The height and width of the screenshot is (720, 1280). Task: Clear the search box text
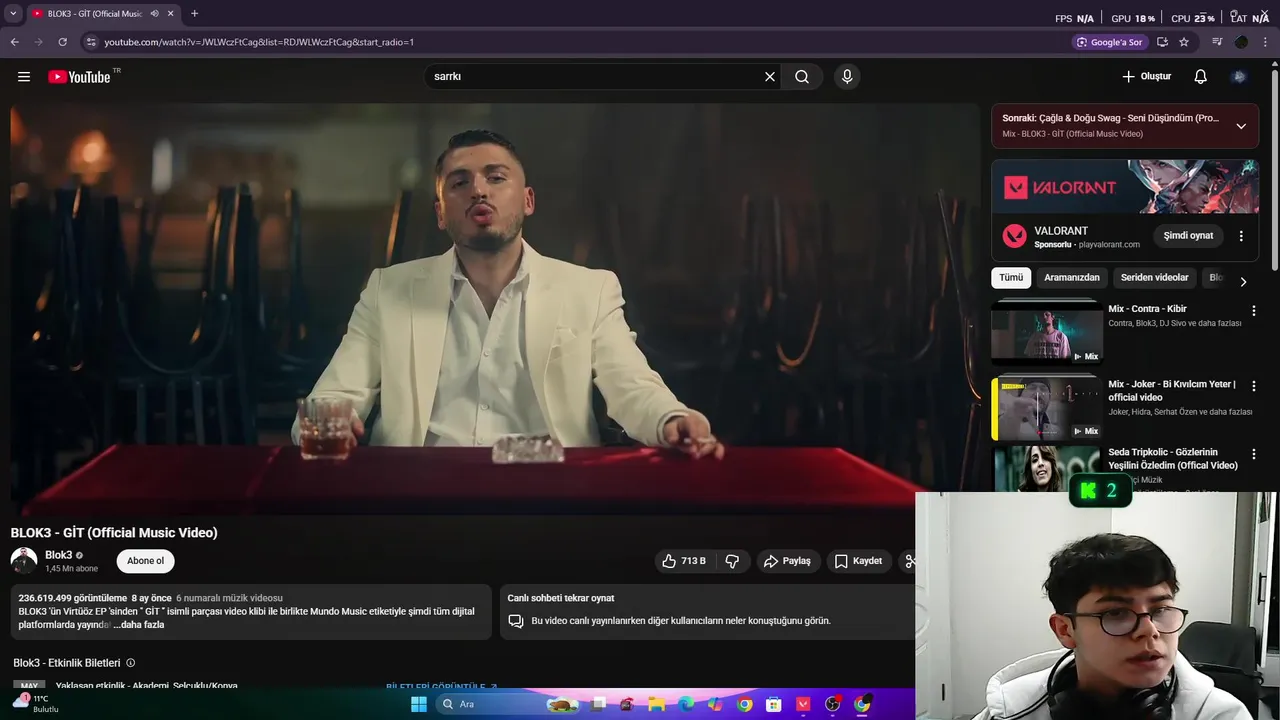click(x=770, y=76)
